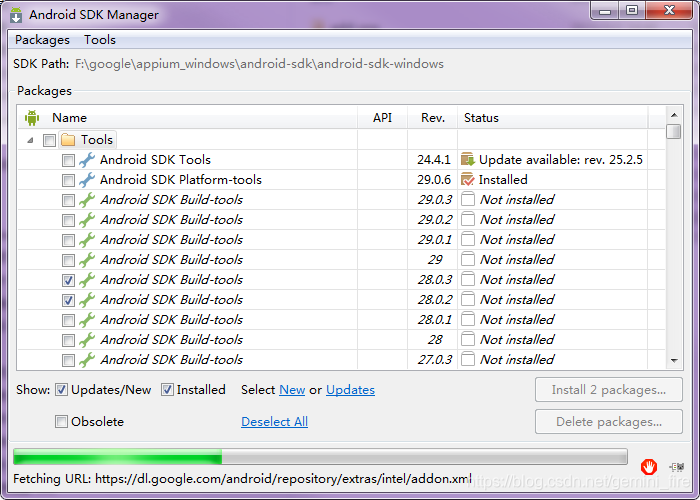The width and height of the screenshot is (700, 500).
Task: Click 'Update available: rev. 25.2.5' text
Action: pos(561,160)
